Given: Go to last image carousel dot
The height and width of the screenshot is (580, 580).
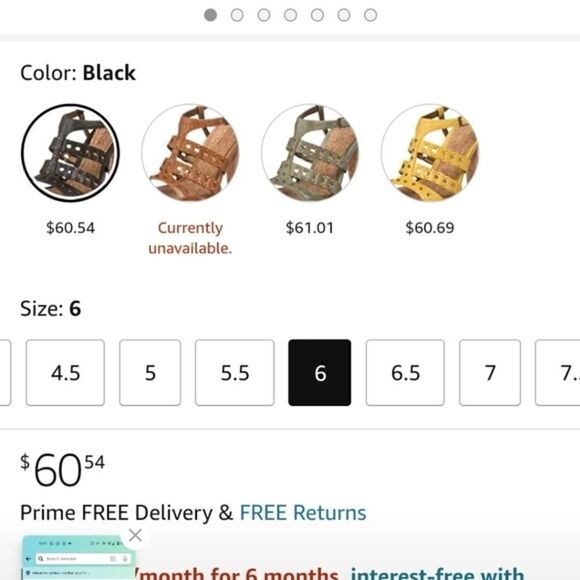Looking at the screenshot, I should tap(371, 15).
